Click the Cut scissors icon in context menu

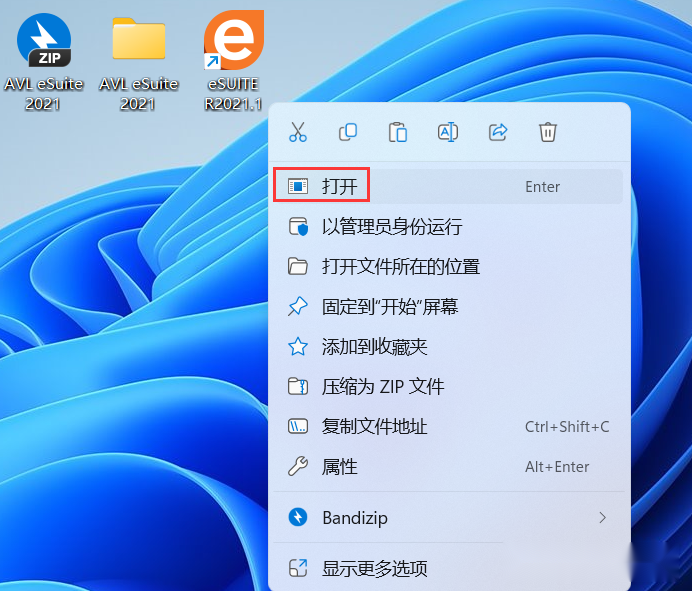tap(298, 132)
